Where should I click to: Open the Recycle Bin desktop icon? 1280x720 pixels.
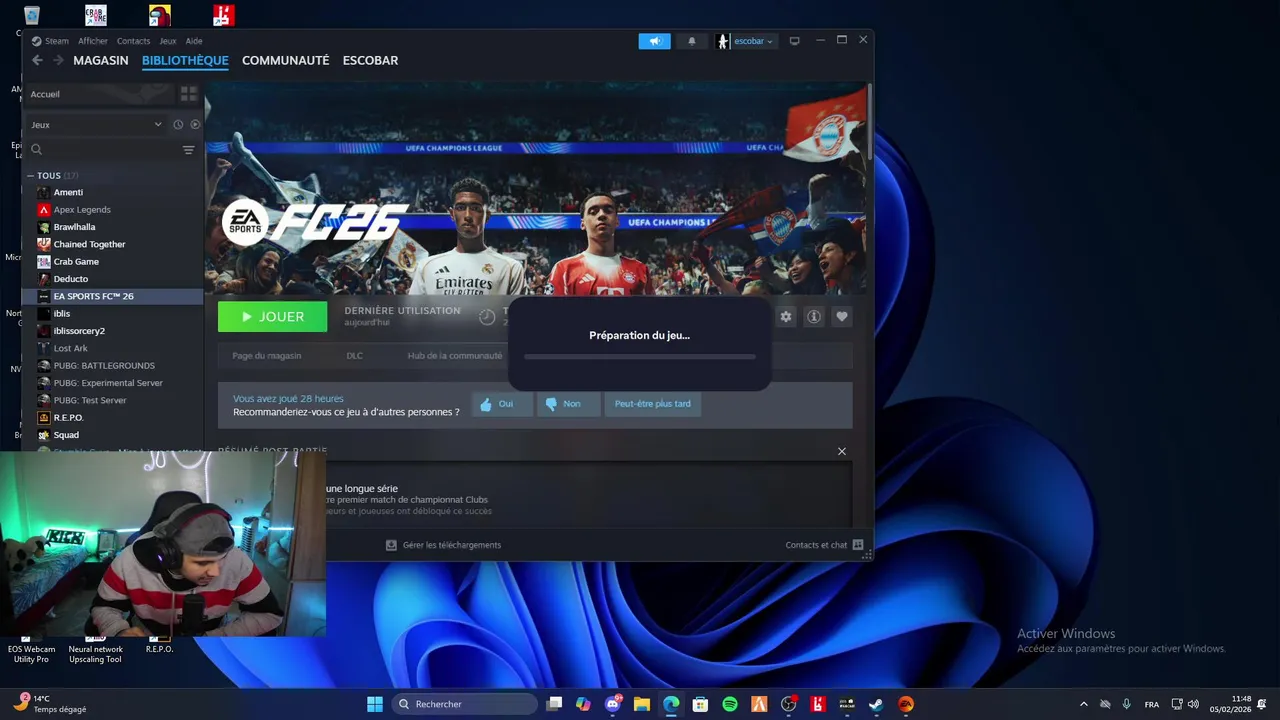tap(32, 15)
